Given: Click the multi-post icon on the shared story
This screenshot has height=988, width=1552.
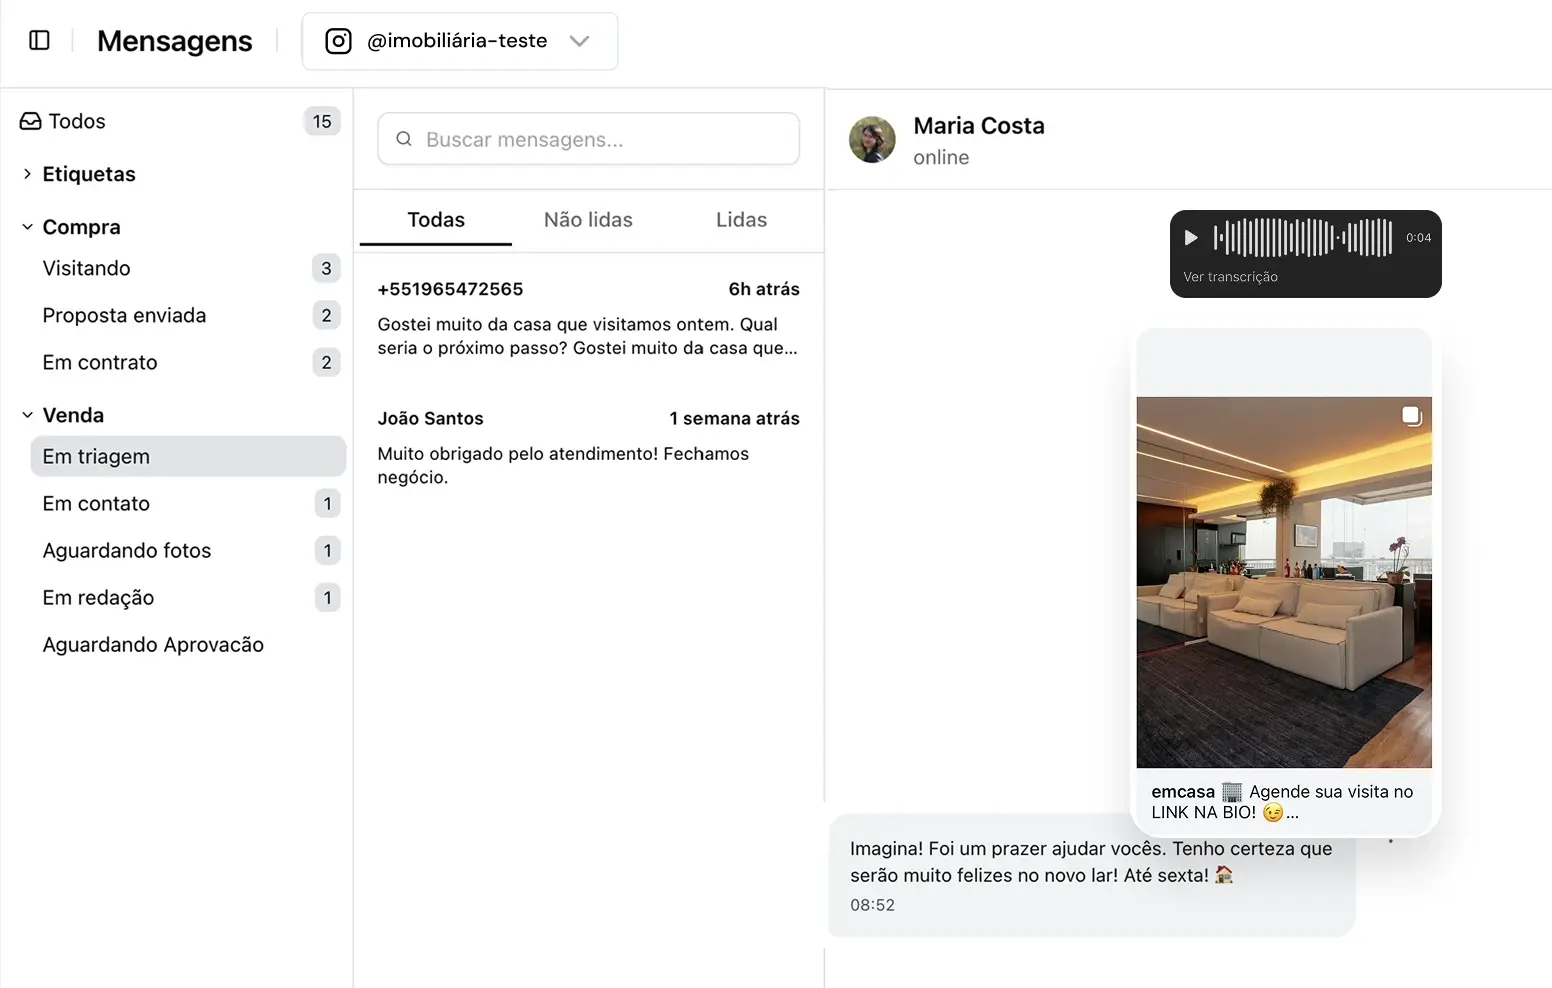Looking at the screenshot, I should 1412,415.
